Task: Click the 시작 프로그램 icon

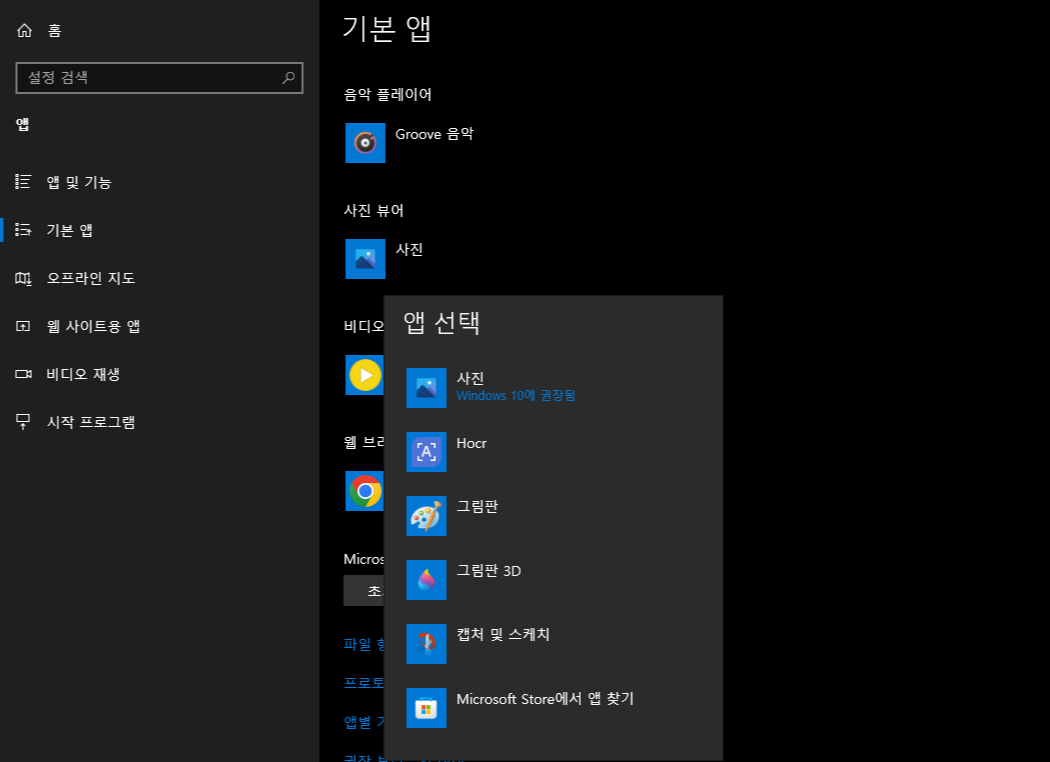Action: pyautogui.click(x=23, y=423)
